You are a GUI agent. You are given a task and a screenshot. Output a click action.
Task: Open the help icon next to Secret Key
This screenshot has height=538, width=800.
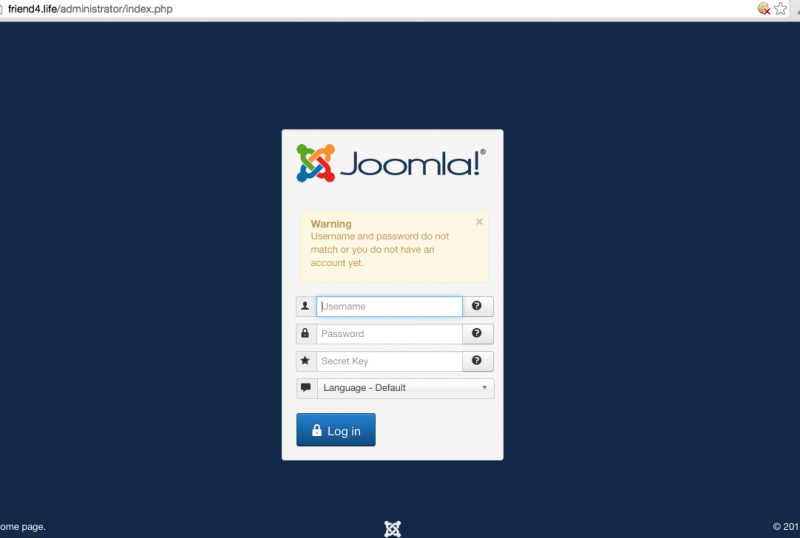[477, 361]
